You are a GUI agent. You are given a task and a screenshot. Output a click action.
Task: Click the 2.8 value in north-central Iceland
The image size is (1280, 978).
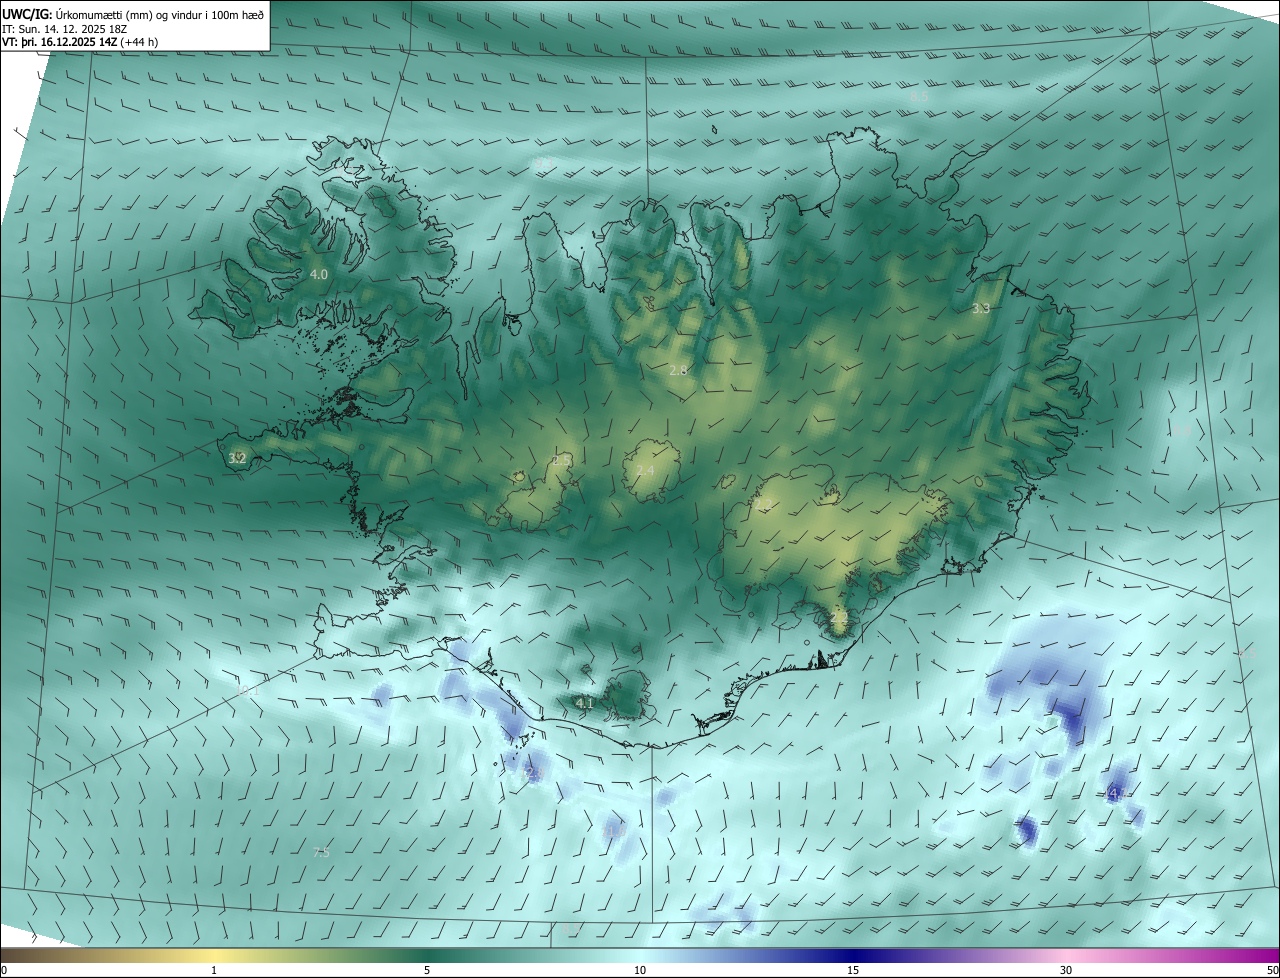pyautogui.click(x=679, y=371)
